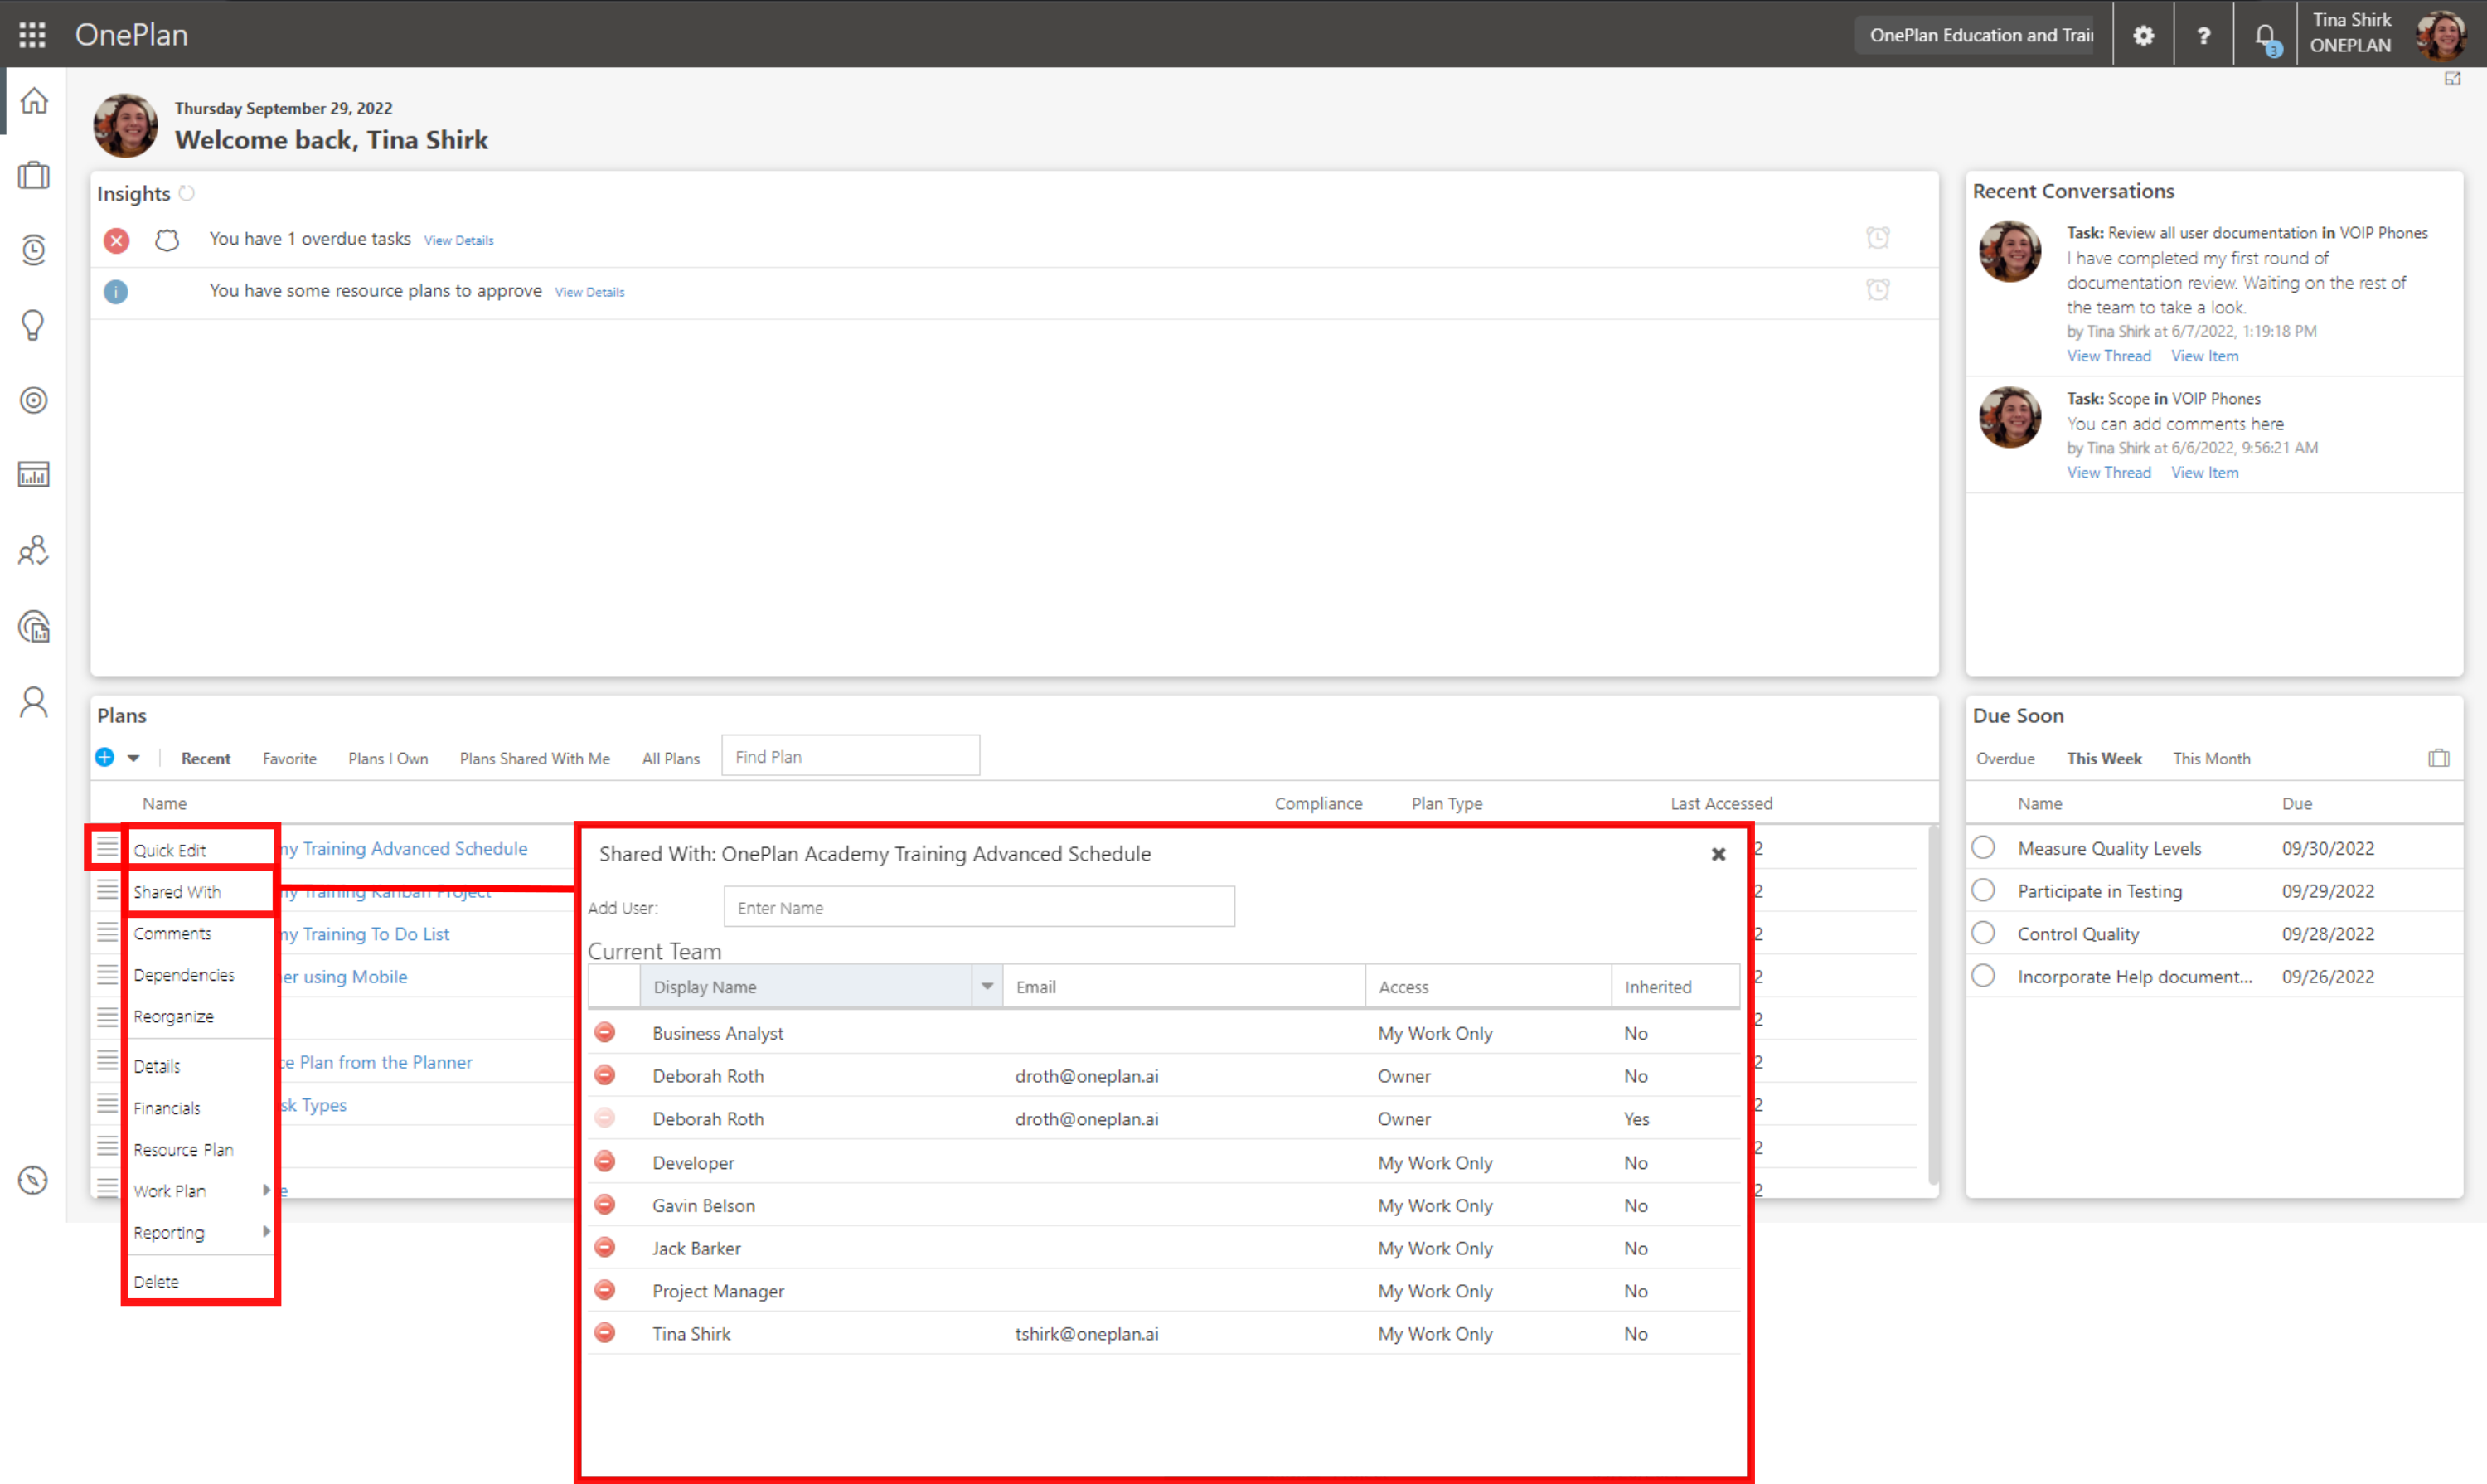Go to Home in the left sidebar
Viewport: 2487px width, 1484px height.
[x=34, y=100]
